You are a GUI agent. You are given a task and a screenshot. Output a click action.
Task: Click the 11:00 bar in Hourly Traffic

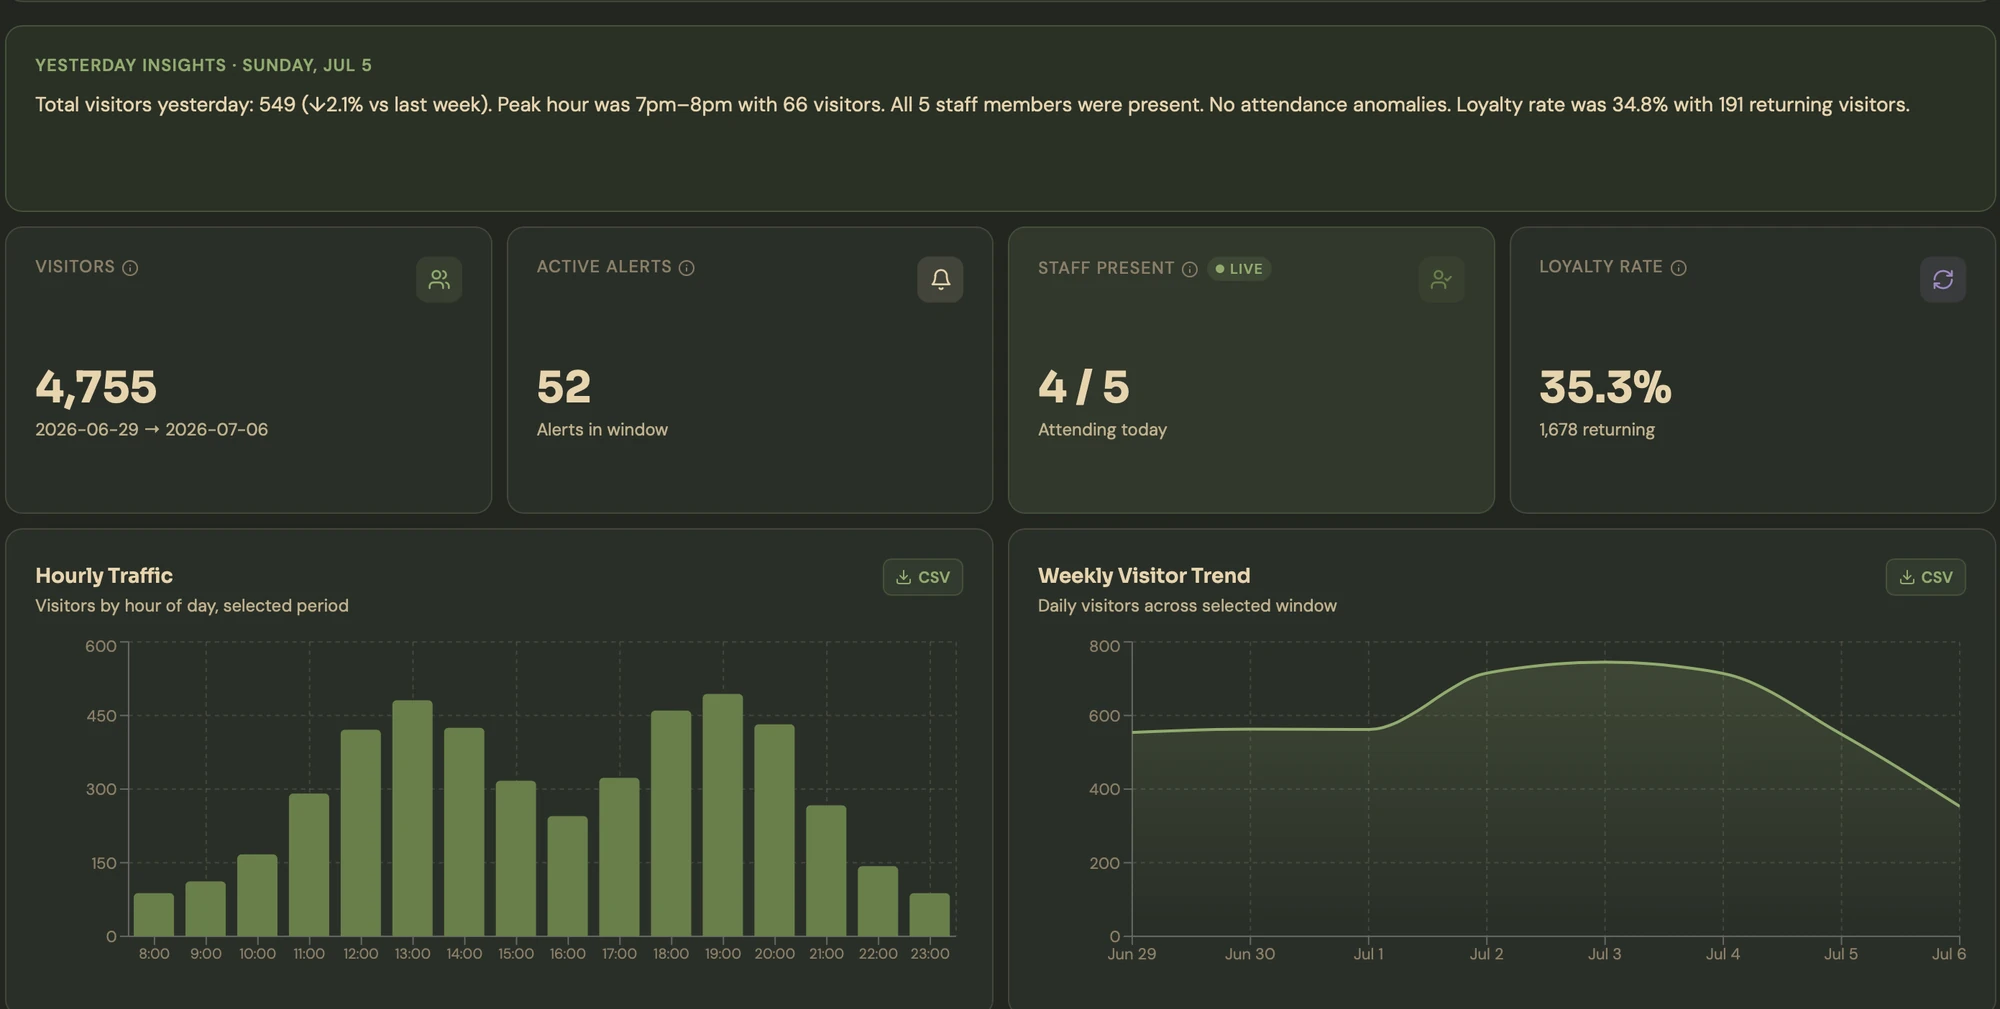point(309,865)
